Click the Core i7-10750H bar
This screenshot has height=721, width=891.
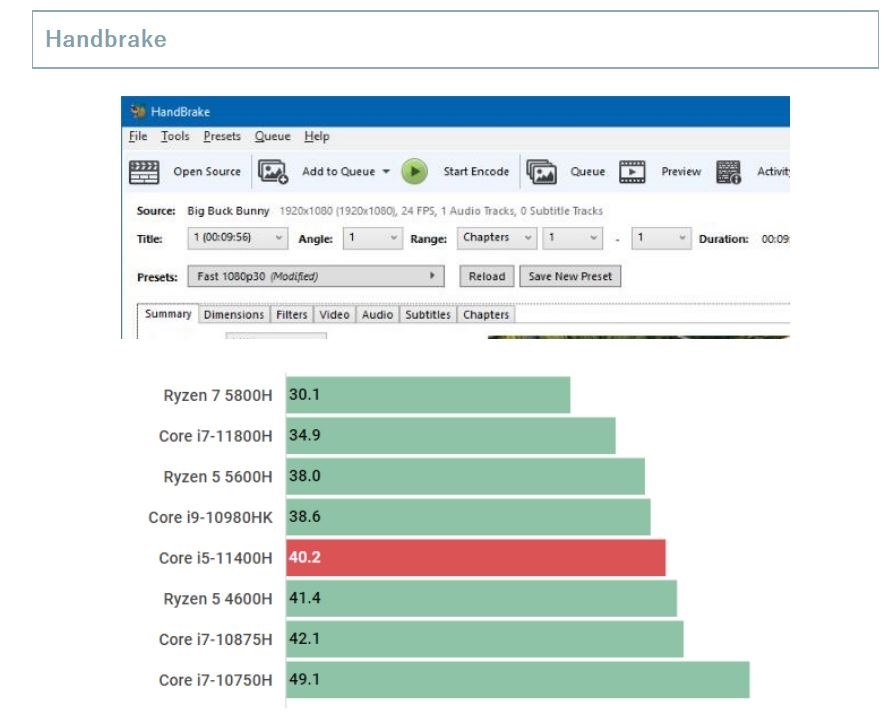click(518, 680)
